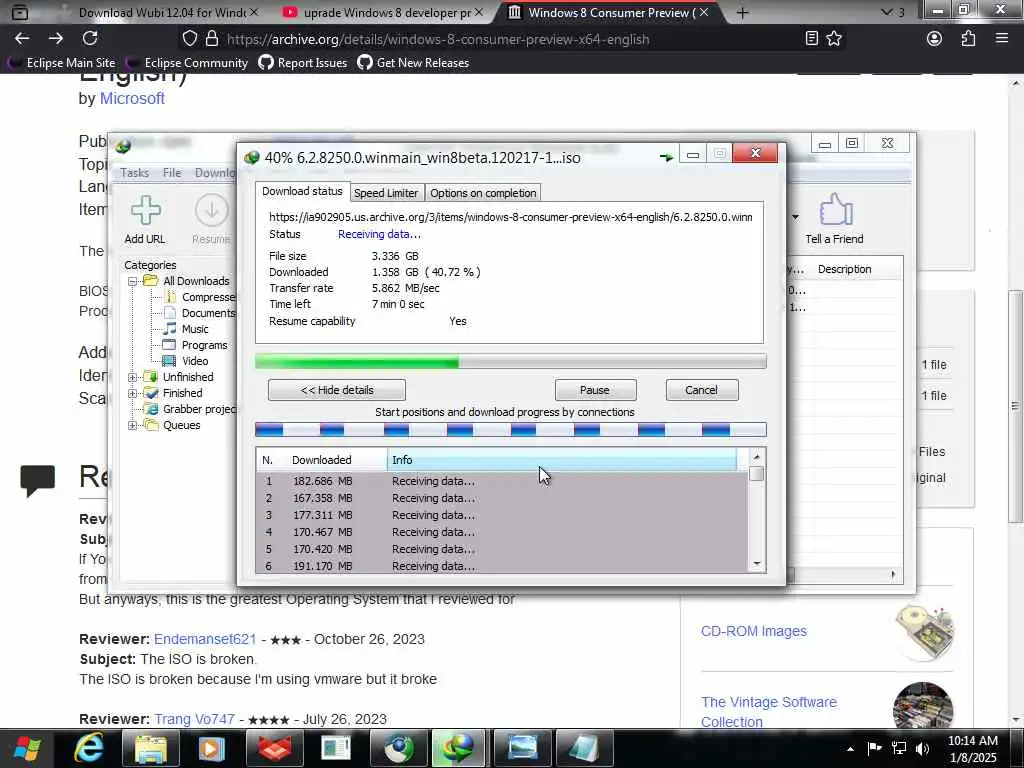Click Tell a Friend thumbs-up icon
The height and width of the screenshot is (768, 1024).
point(835,209)
